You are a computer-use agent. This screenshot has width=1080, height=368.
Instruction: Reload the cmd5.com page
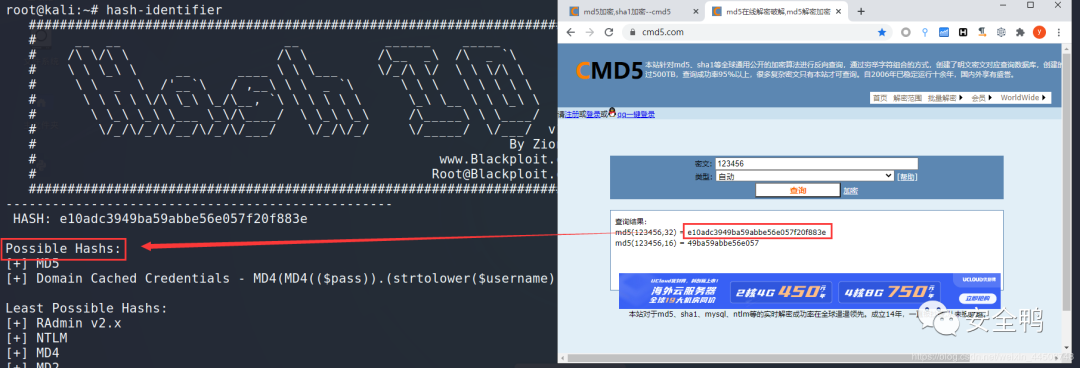tap(609, 32)
